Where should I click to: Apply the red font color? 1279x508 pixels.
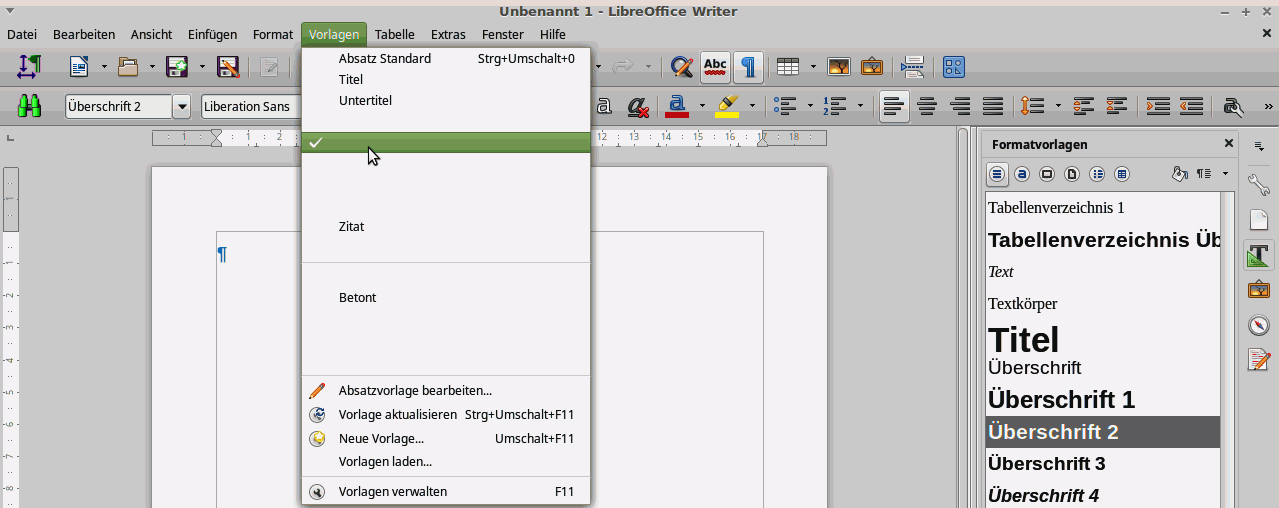point(677,106)
